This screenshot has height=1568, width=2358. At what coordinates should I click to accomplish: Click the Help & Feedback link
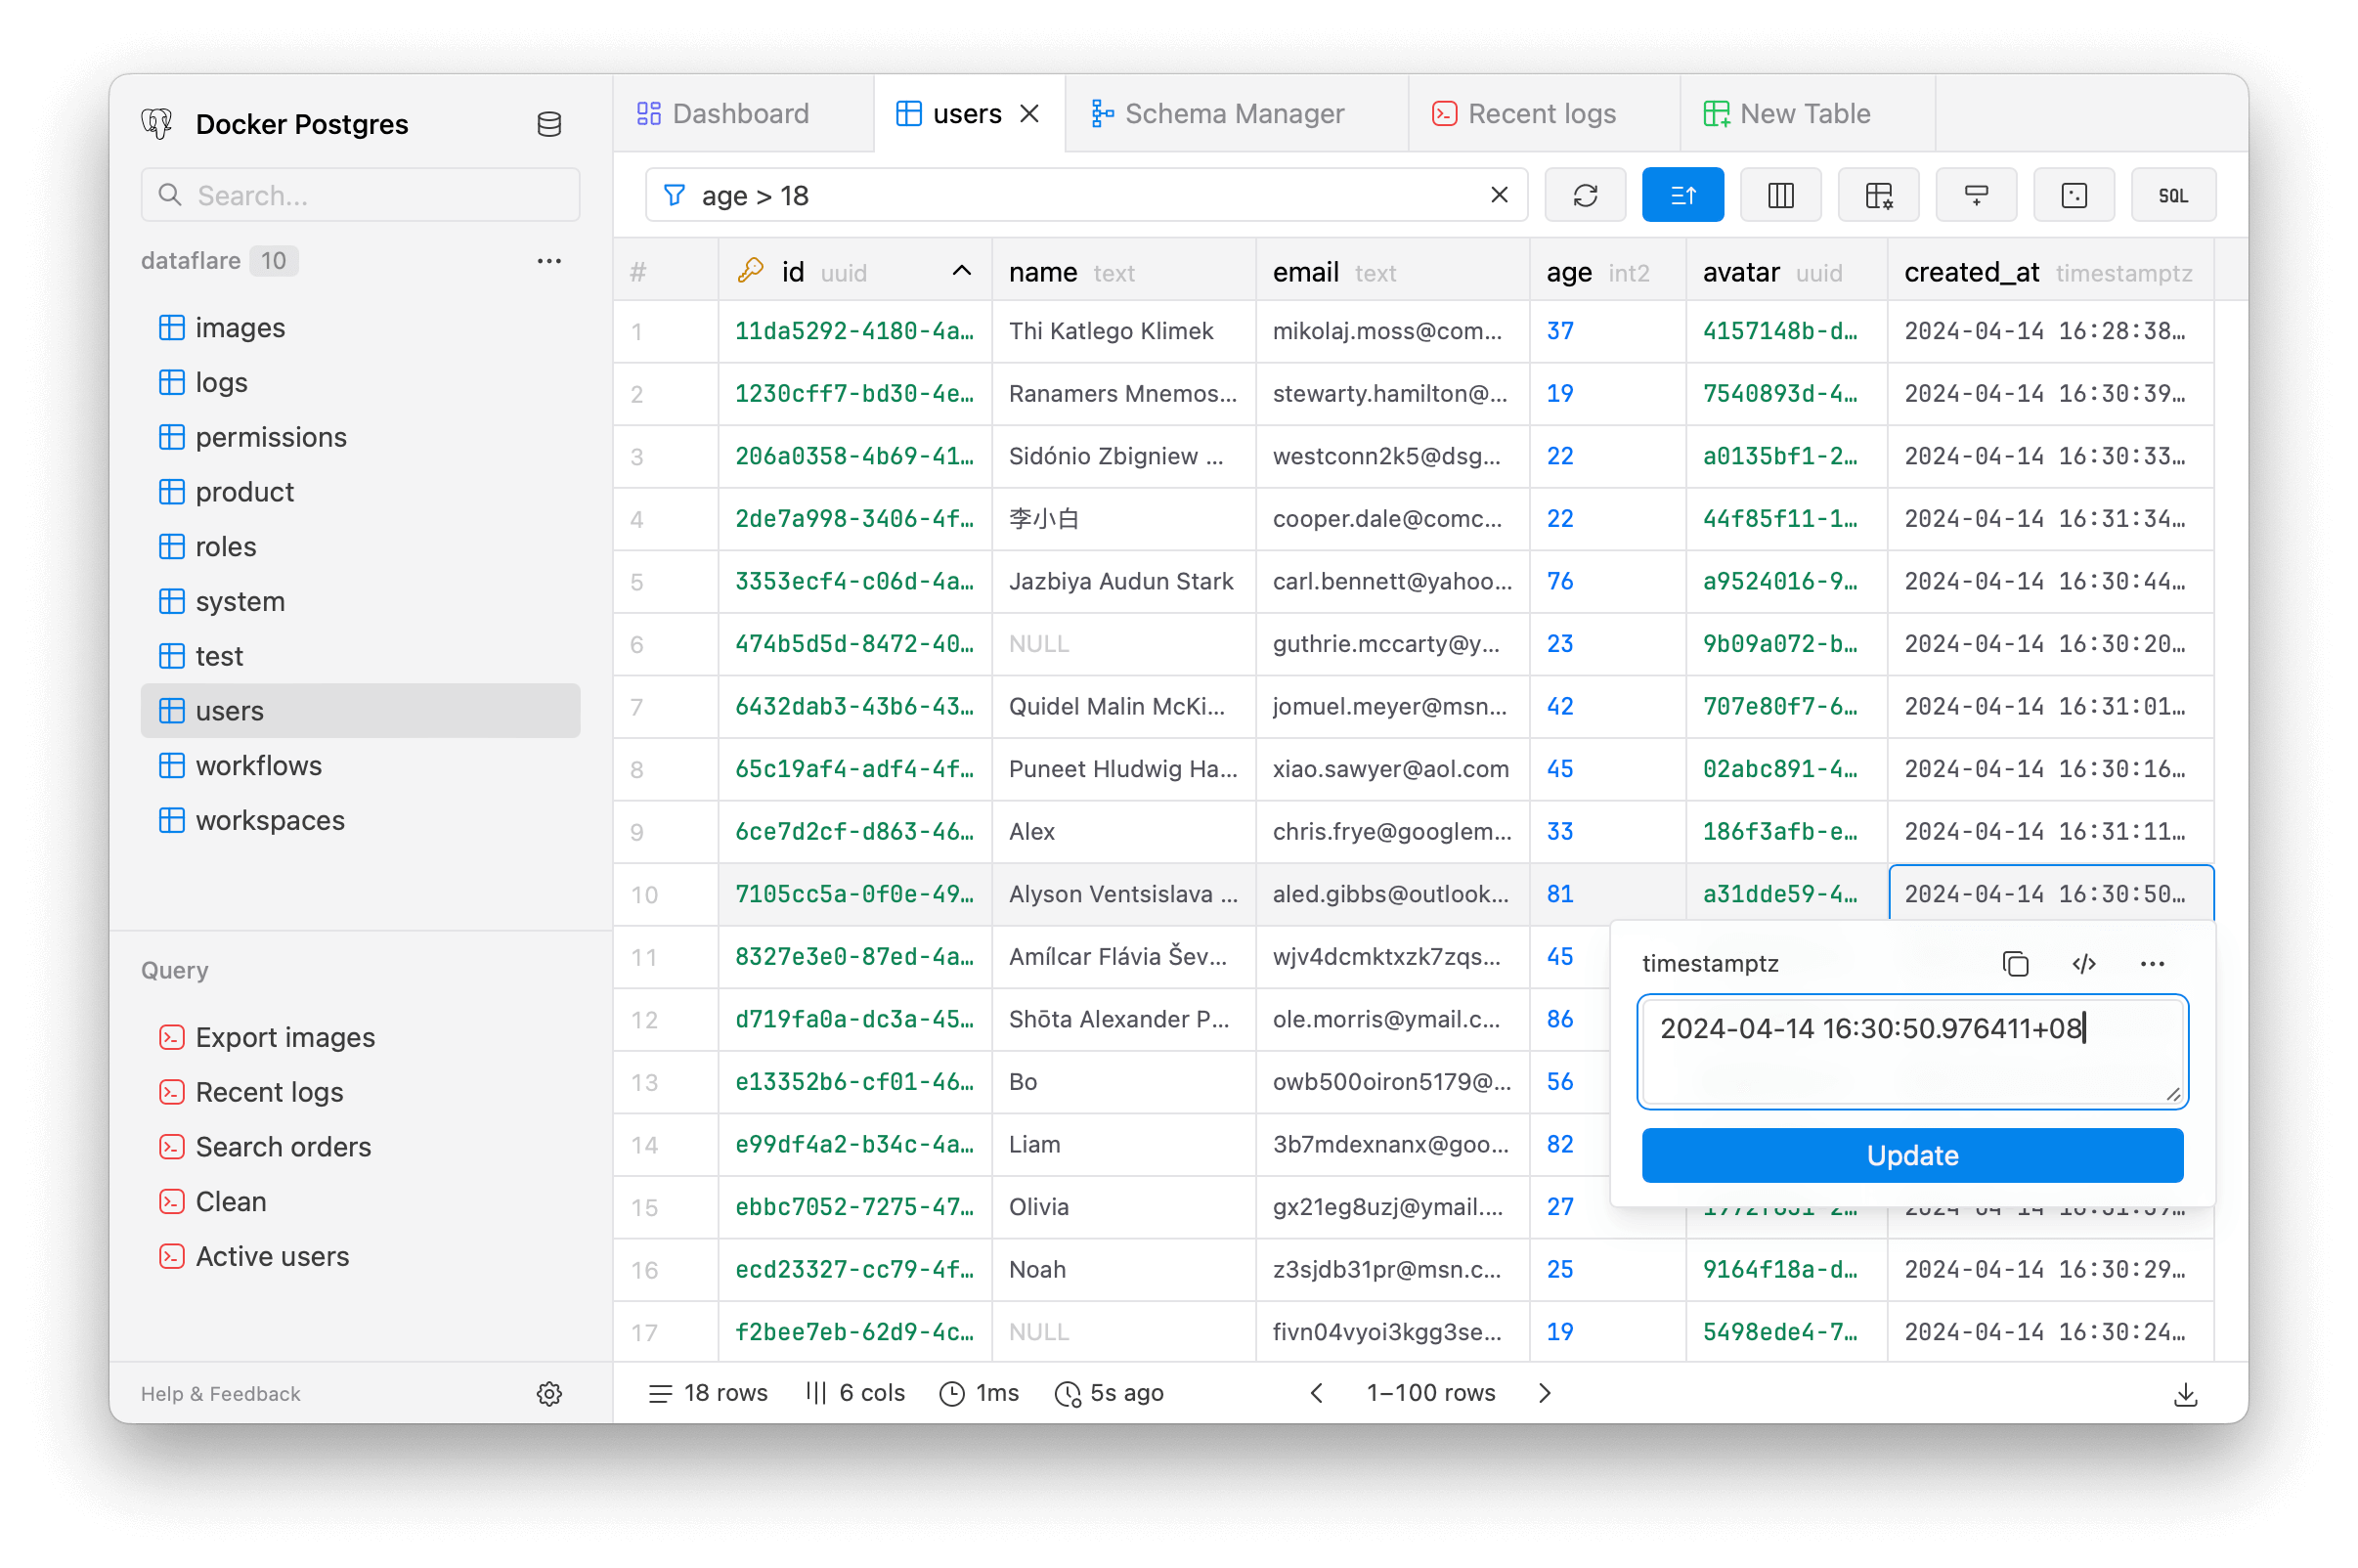(x=220, y=1394)
